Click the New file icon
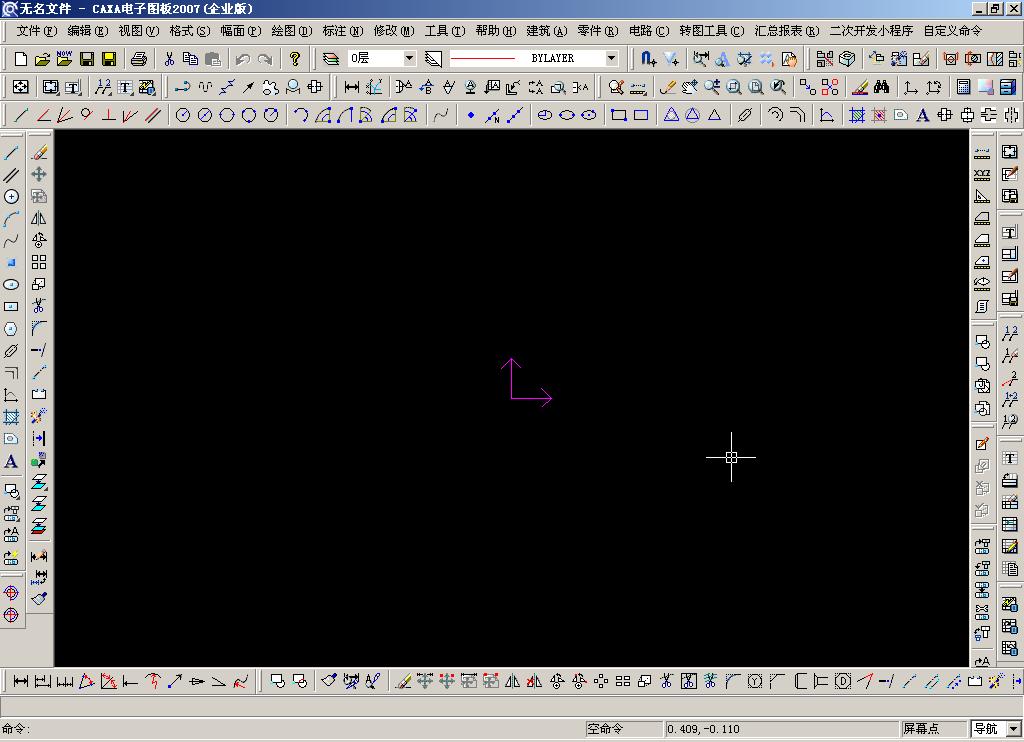 coord(20,59)
